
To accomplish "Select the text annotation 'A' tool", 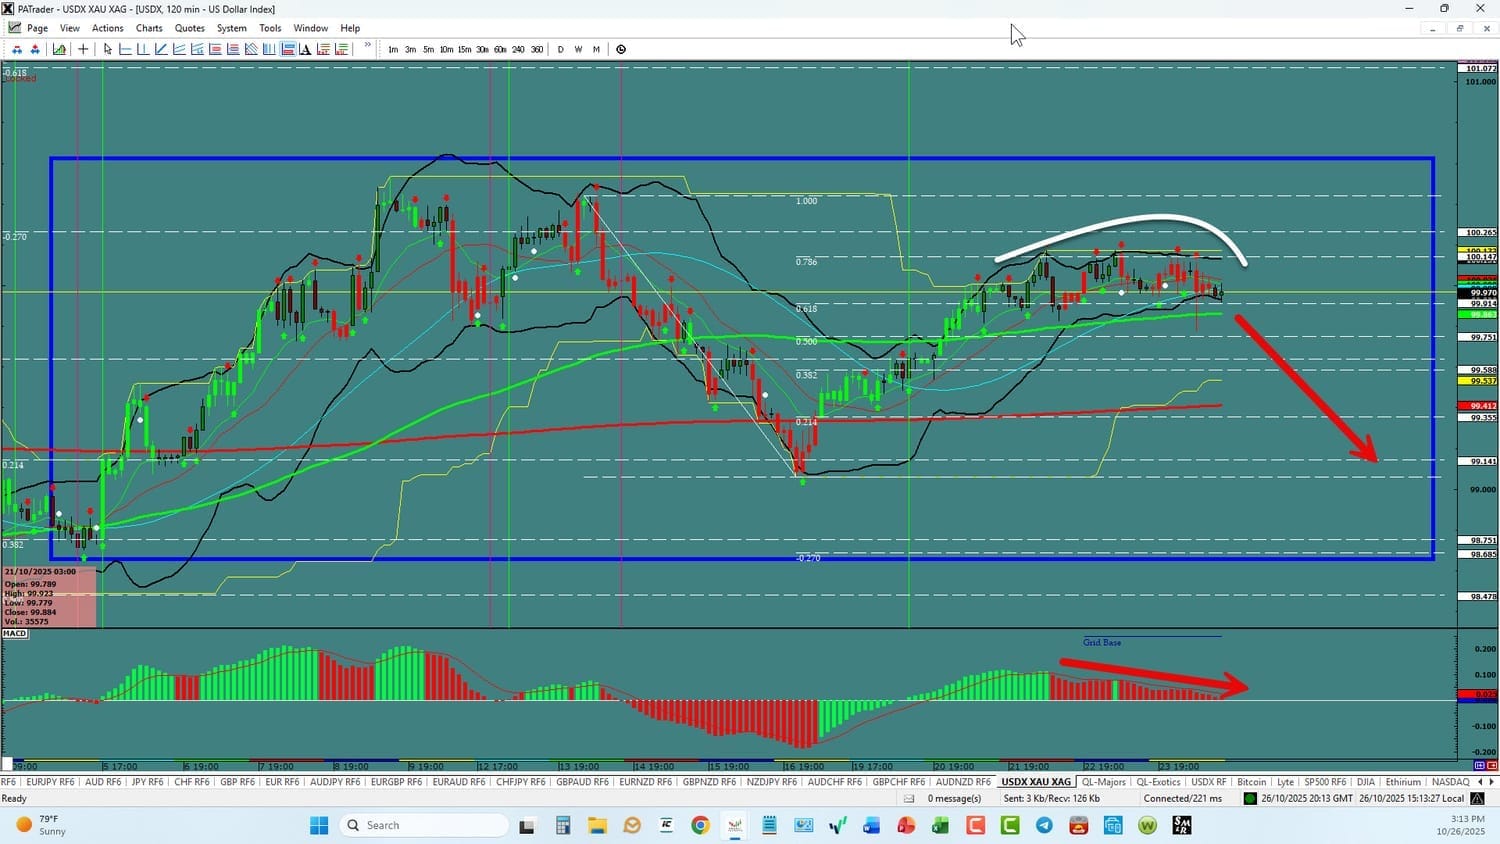I will 305,49.
